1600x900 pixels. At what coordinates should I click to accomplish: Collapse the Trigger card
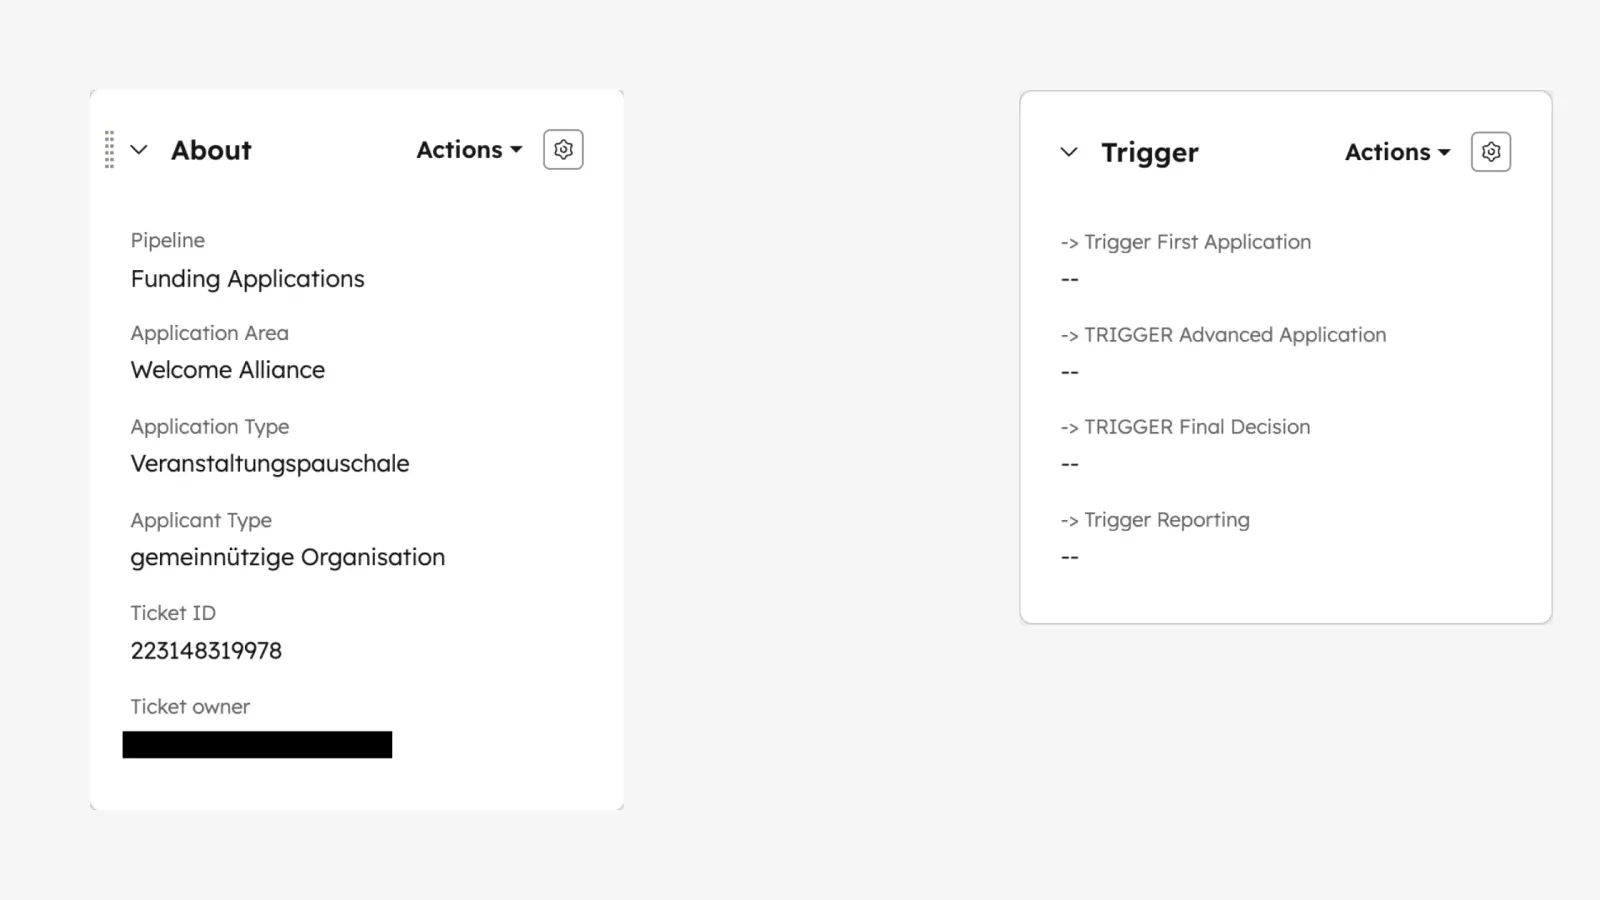1069,152
